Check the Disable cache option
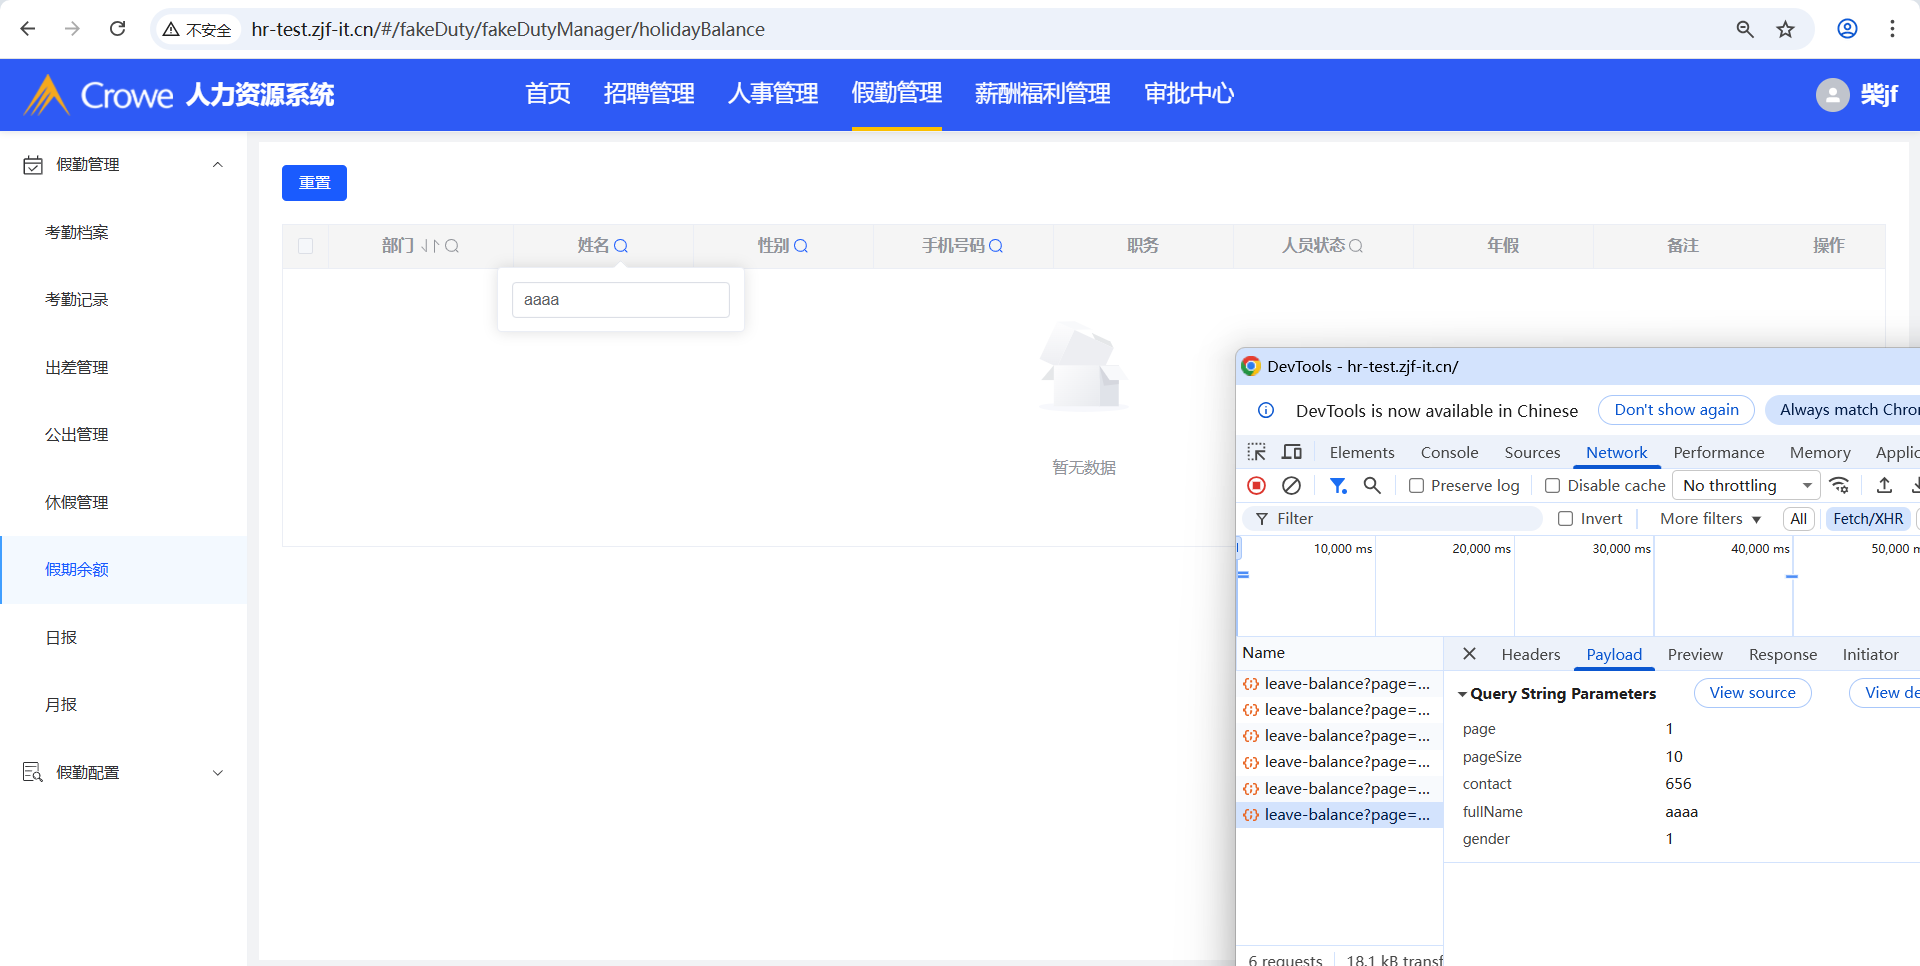Image resolution: width=1920 pixels, height=966 pixels. tap(1552, 486)
